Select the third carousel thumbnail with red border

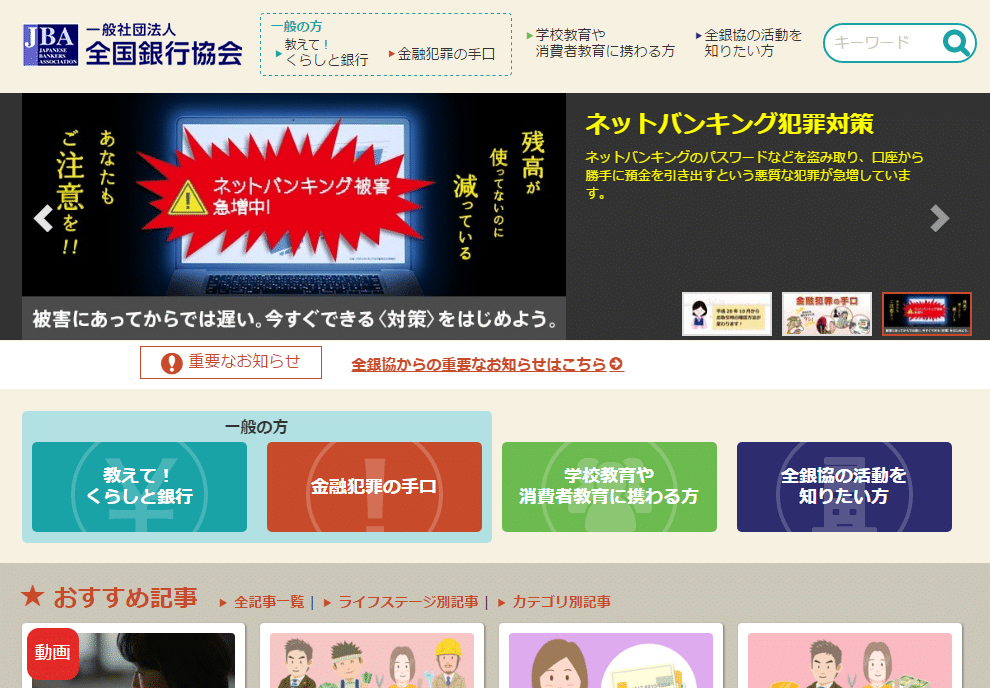(x=926, y=314)
